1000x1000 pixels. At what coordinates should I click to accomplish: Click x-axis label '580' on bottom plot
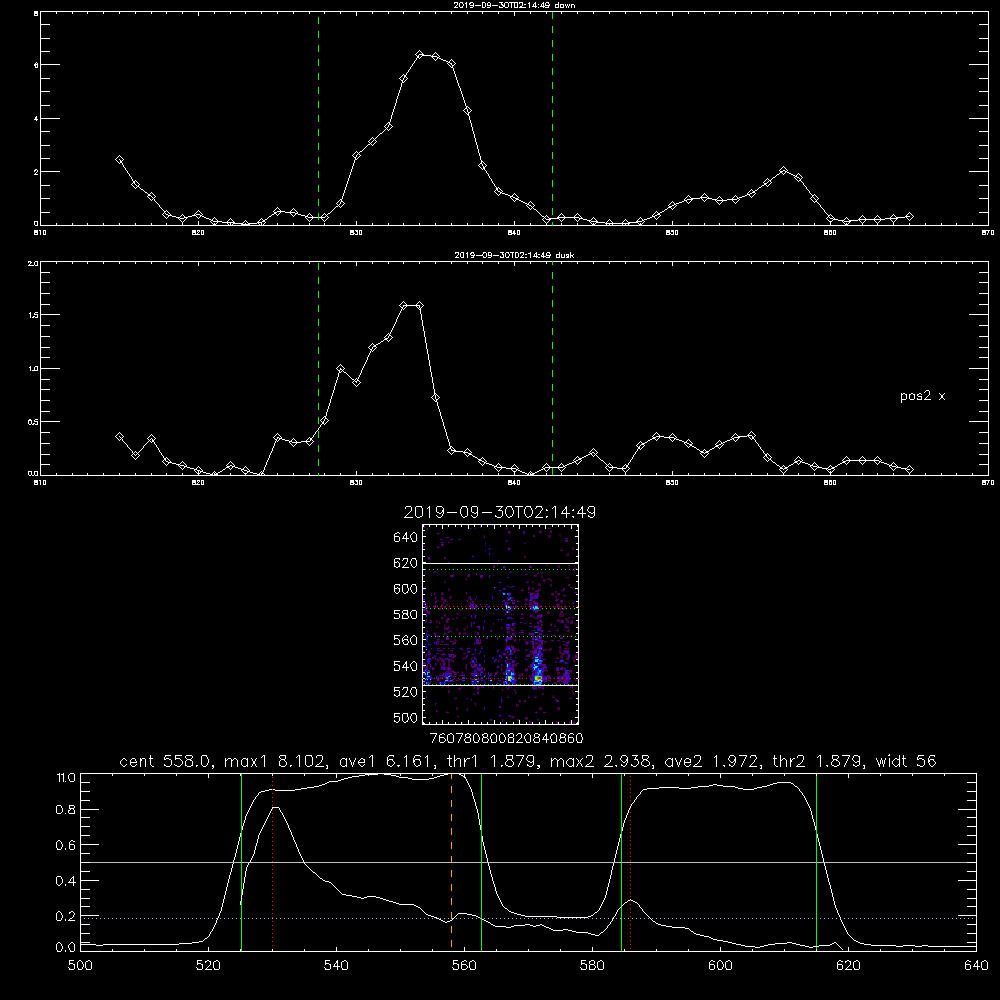[592, 966]
